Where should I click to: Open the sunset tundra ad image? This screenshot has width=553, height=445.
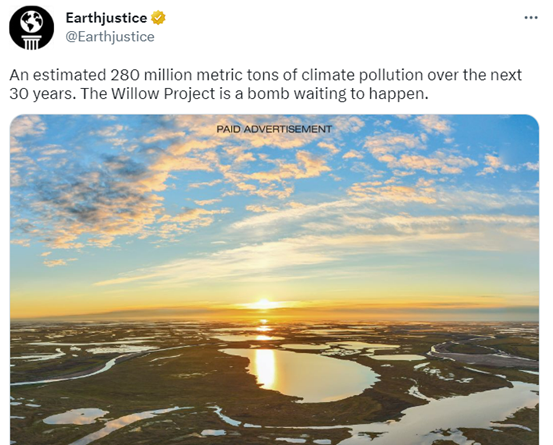pyautogui.click(x=274, y=280)
